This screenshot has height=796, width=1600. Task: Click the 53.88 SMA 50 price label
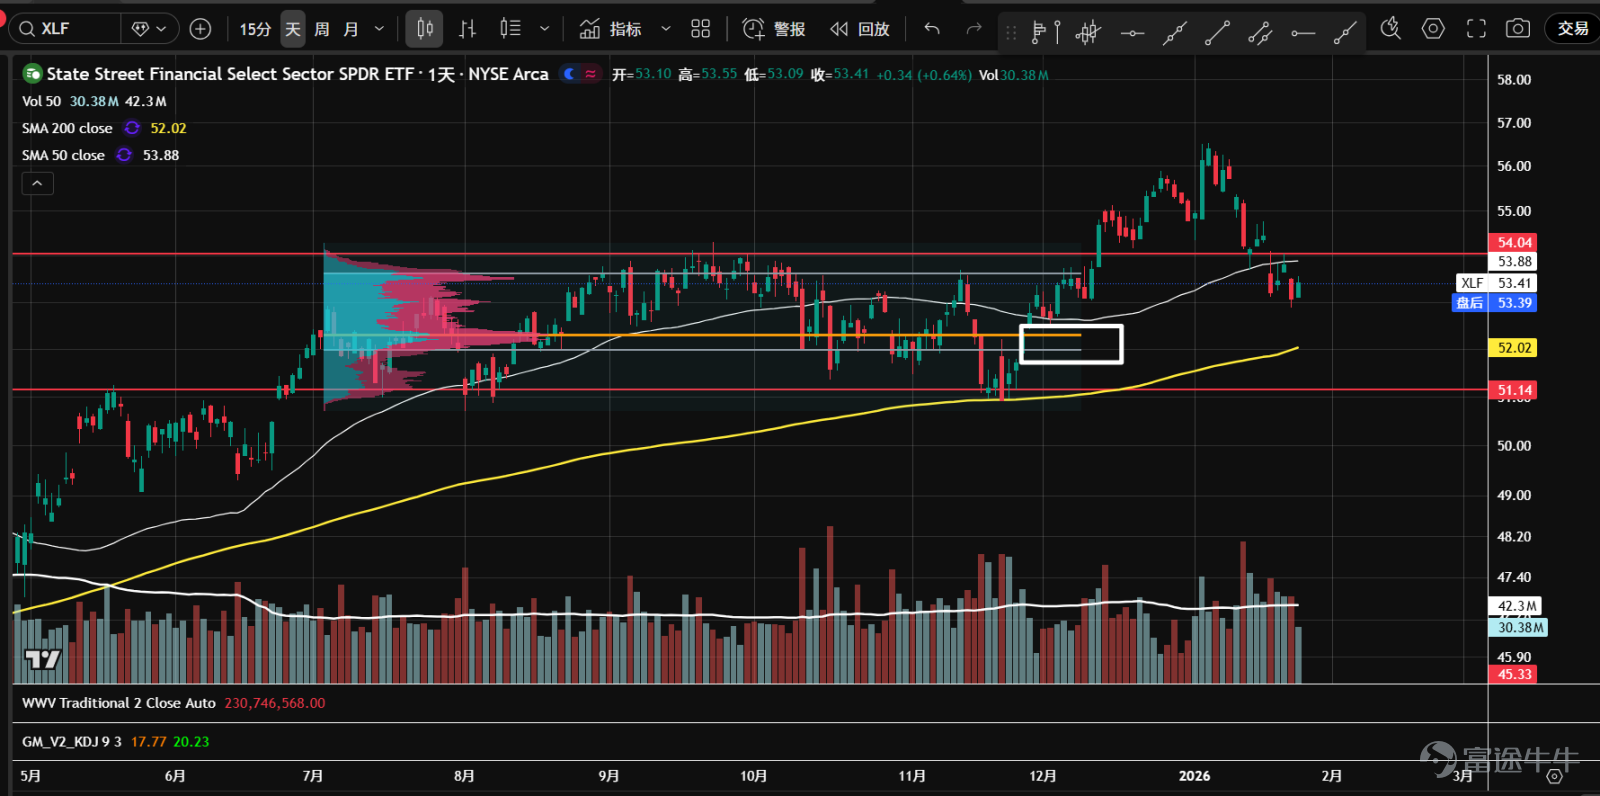1514,262
